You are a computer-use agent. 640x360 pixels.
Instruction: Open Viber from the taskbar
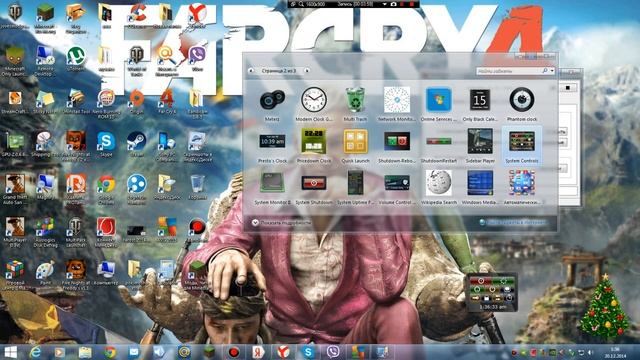[x=333, y=352]
